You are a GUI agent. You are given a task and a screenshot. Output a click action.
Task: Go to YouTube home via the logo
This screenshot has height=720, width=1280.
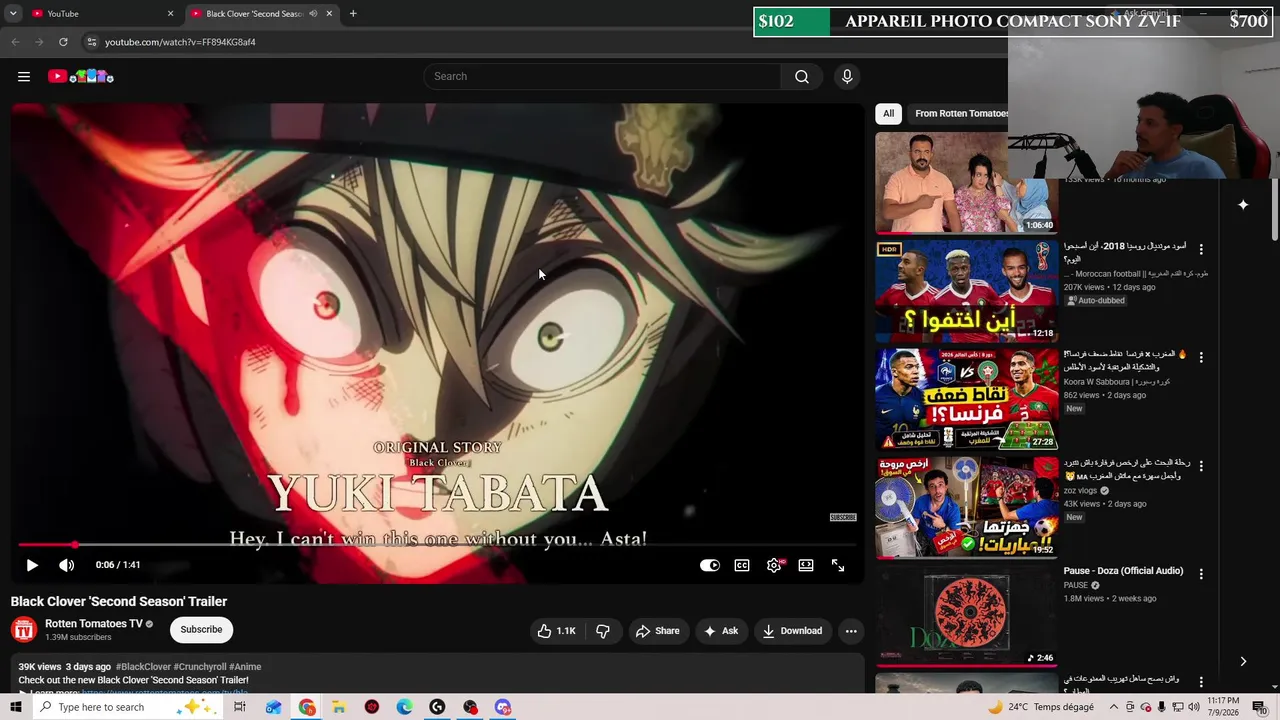[x=81, y=76]
